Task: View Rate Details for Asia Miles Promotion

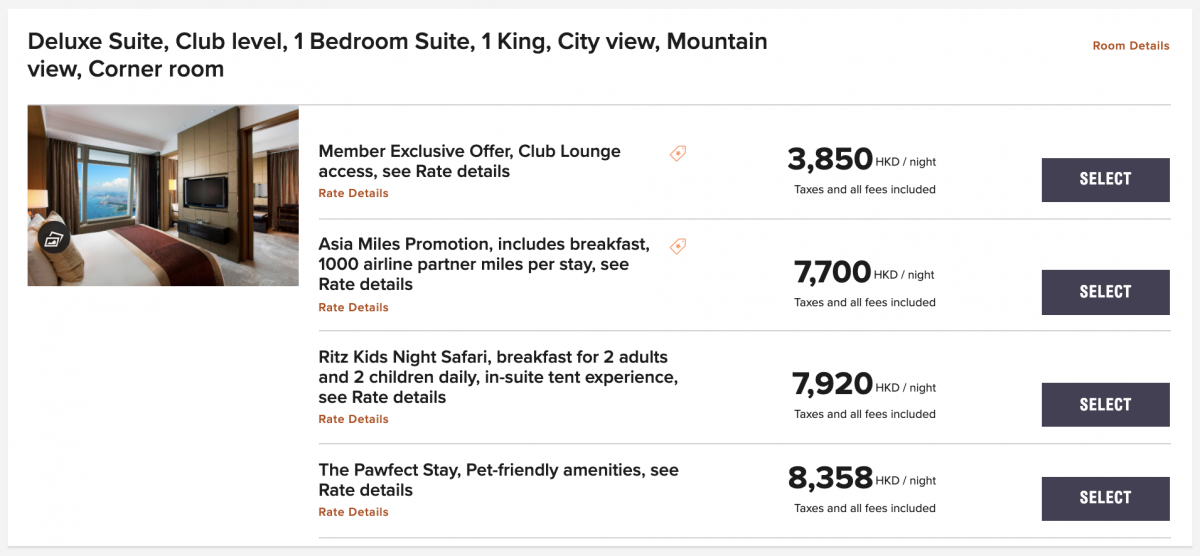Action: pyautogui.click(x=353, y=308)
